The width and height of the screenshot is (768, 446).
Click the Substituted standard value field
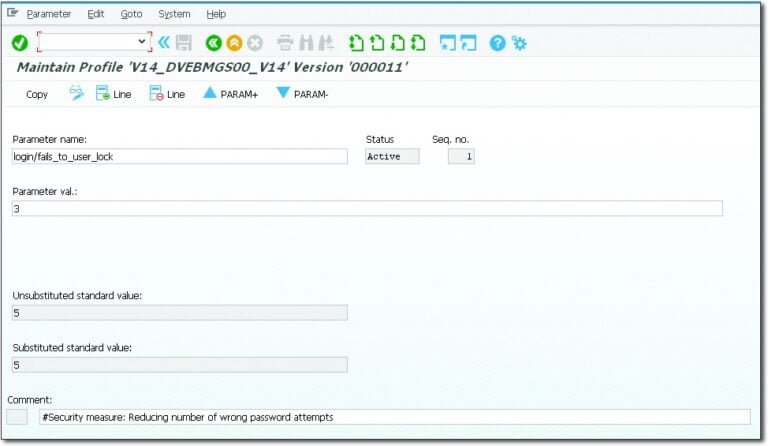click(x=180, y=365)
